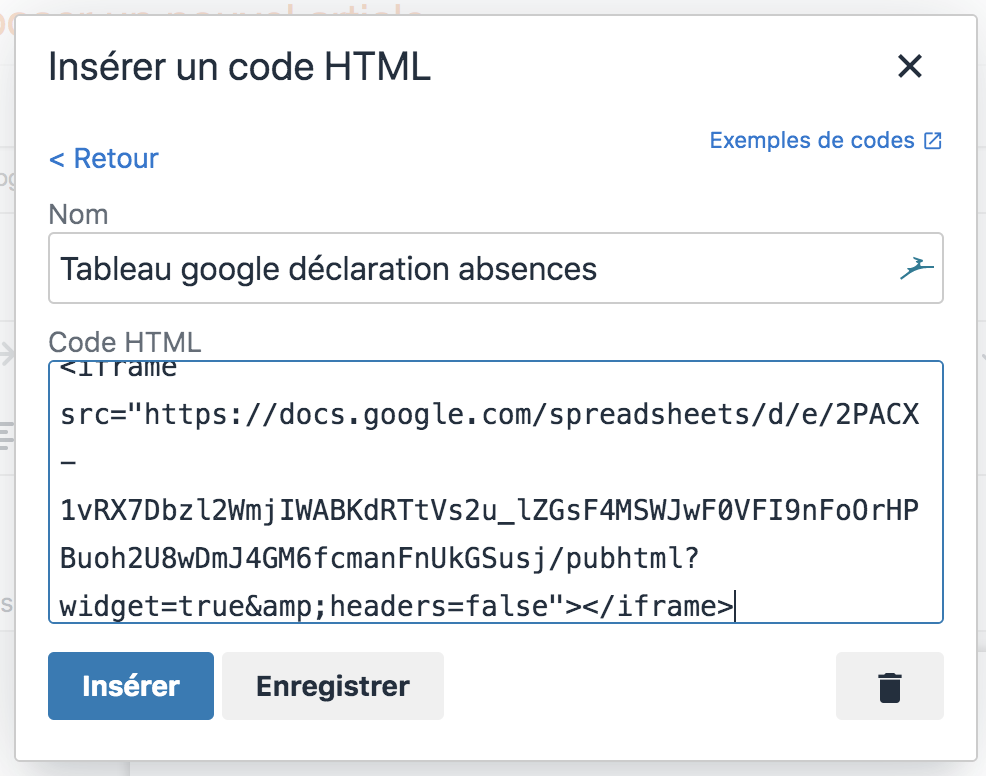Click the Insérer un code HTML title

point(240,67)
